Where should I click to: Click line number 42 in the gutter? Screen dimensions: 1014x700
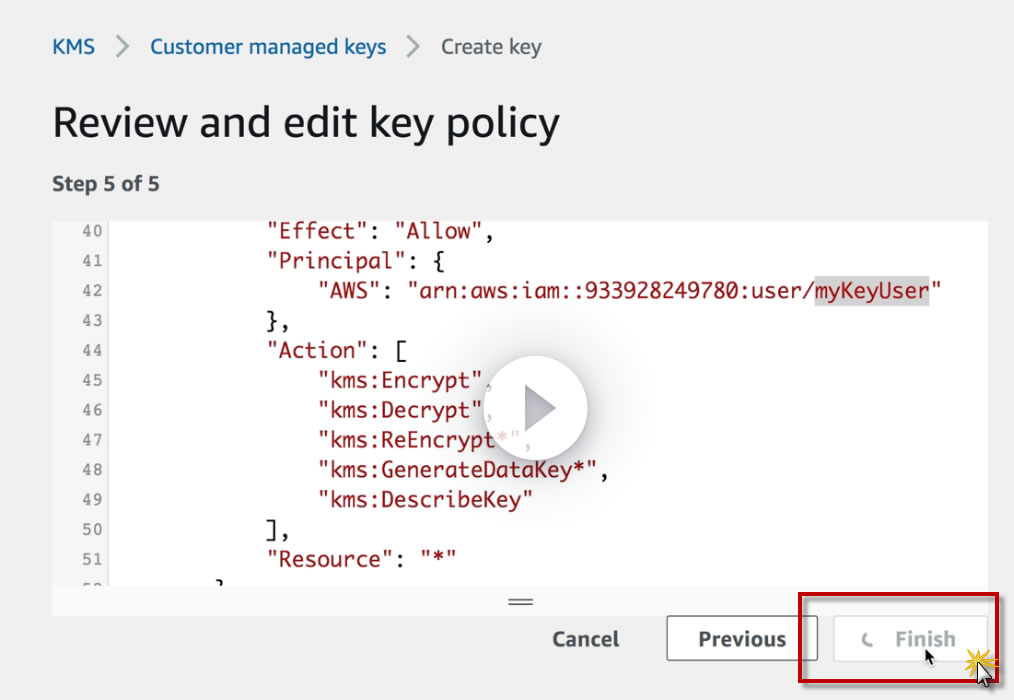[x=92, y=291]
